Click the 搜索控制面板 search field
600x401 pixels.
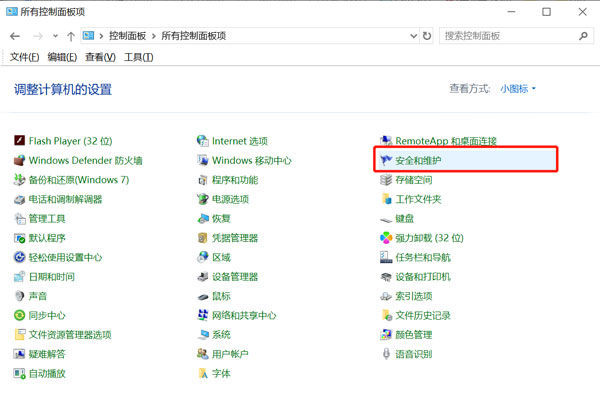[x=516, y=36]
